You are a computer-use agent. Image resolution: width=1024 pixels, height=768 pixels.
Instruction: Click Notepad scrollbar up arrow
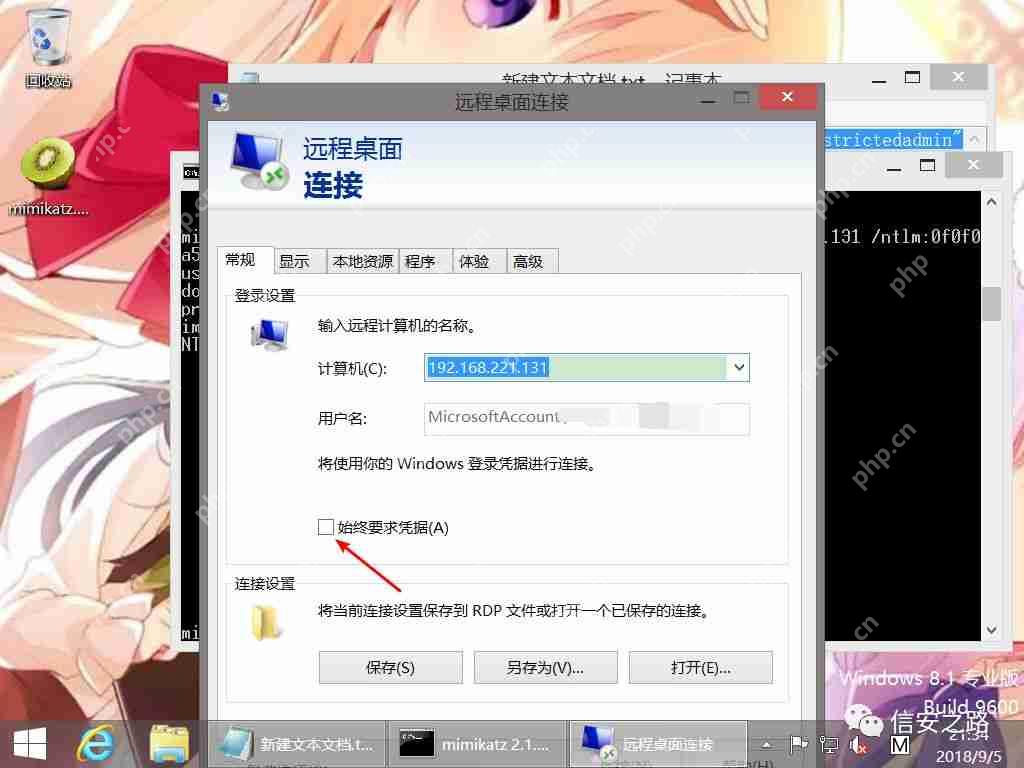point(974,140)
